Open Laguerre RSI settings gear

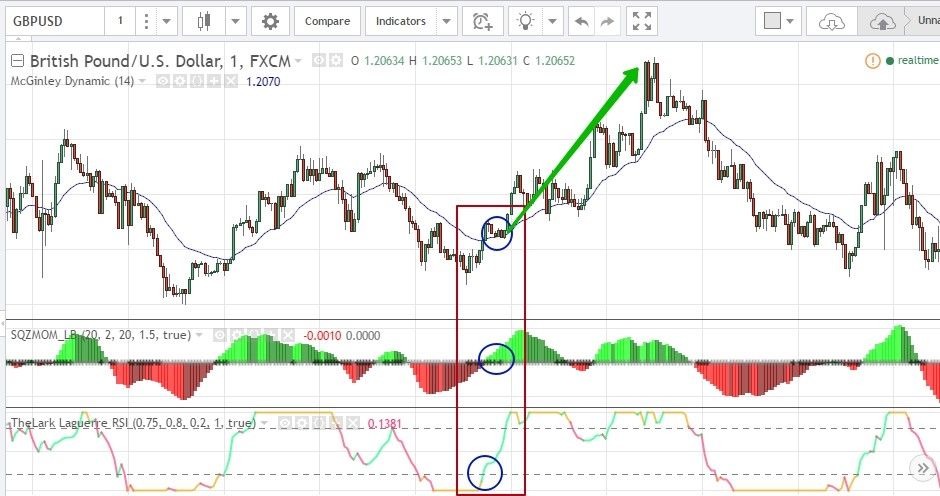[302, 423]
